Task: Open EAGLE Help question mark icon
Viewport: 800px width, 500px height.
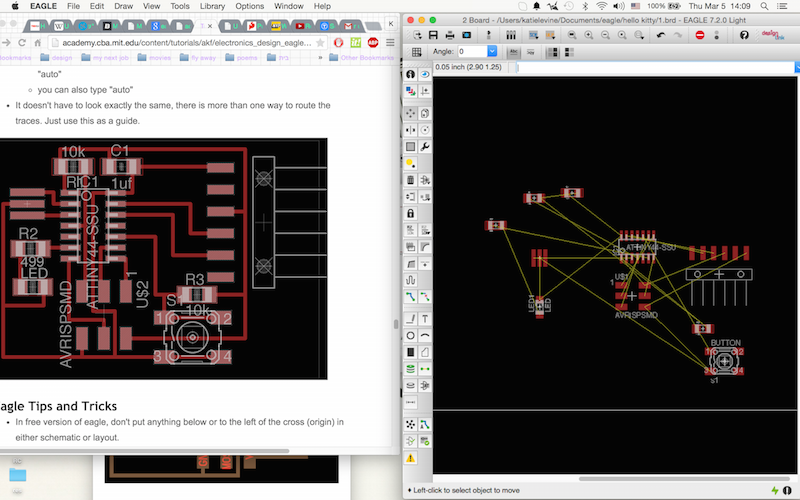Action: pos(744,35)
